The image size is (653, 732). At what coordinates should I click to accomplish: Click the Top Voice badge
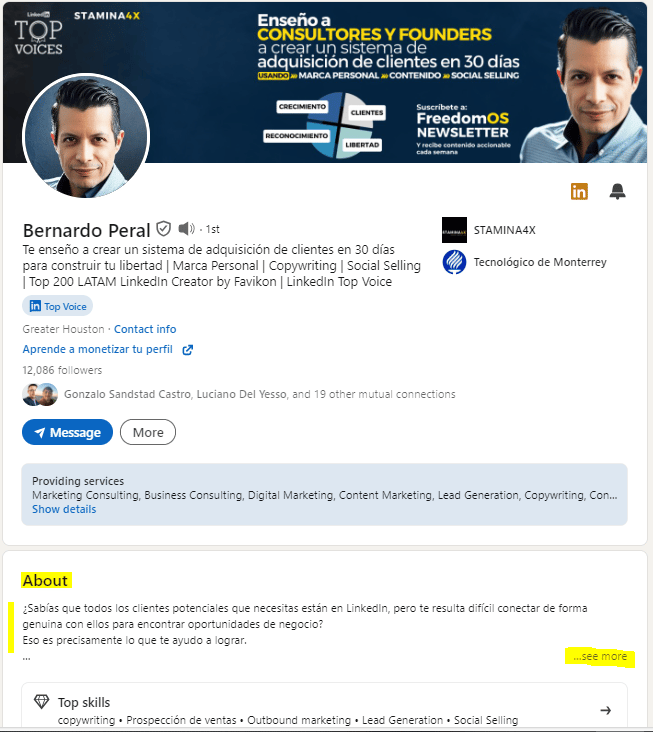57,306
